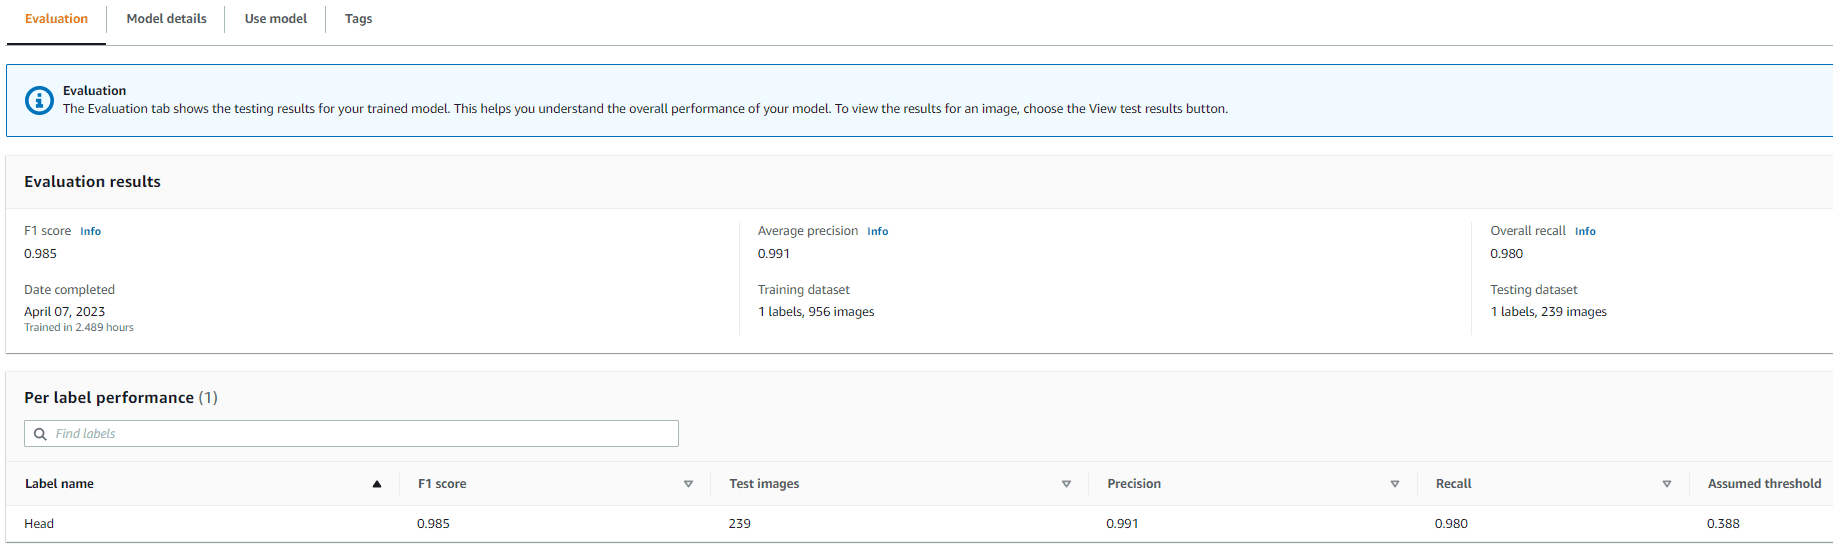Click the F1 score column sort arrow
This screenshot has height=547, width=1833.
688,484
